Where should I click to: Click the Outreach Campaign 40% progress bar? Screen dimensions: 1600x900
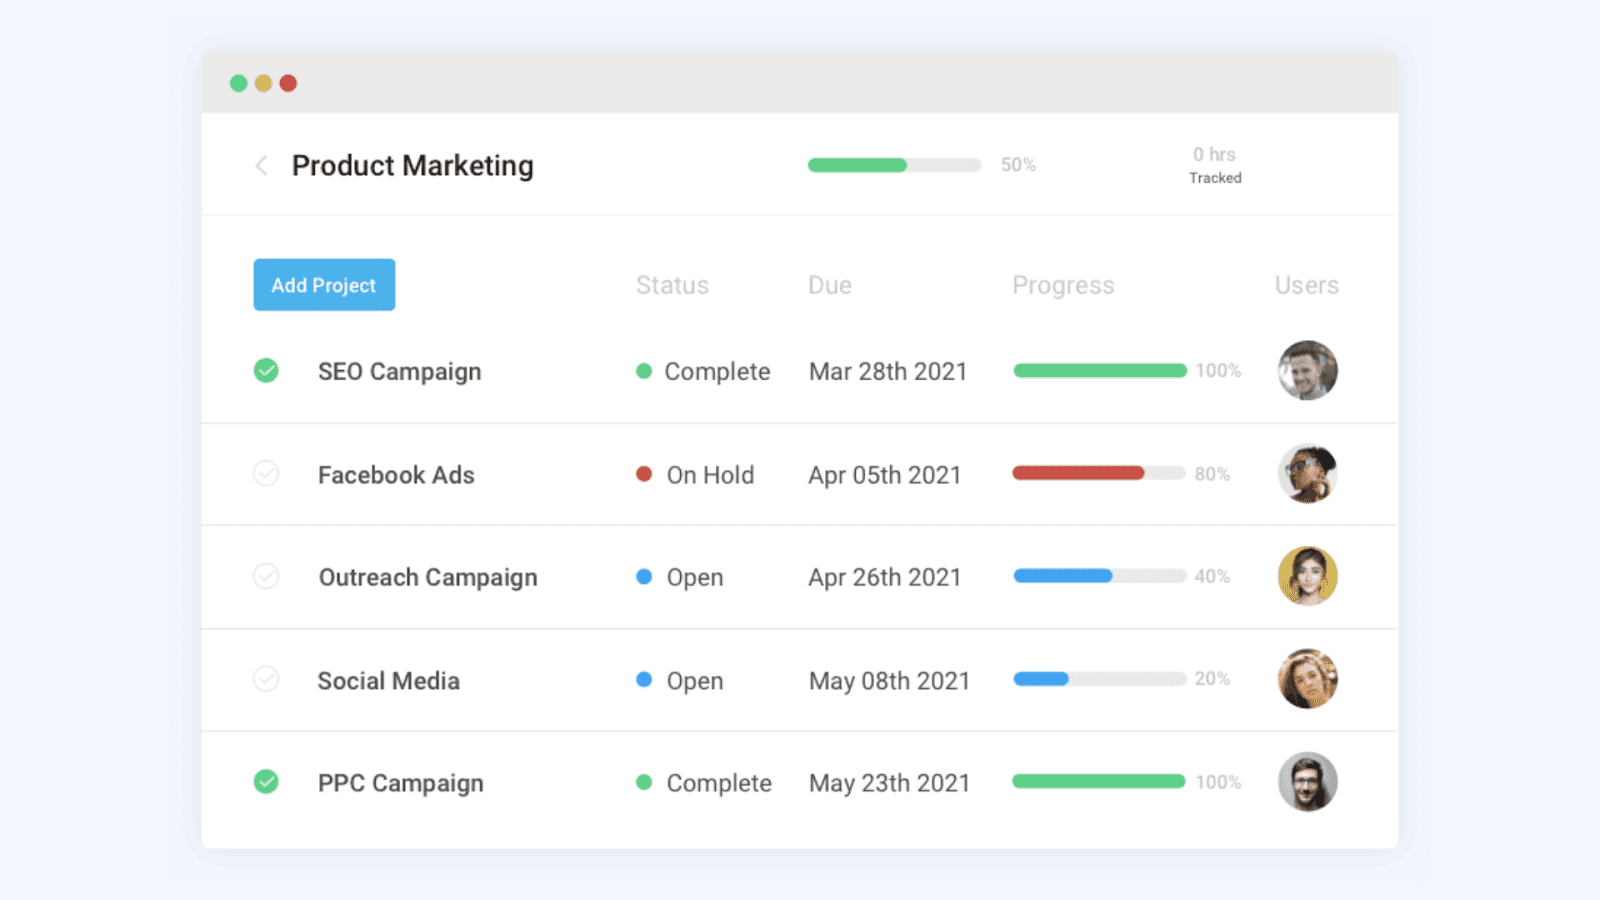tap(1100, 576)
